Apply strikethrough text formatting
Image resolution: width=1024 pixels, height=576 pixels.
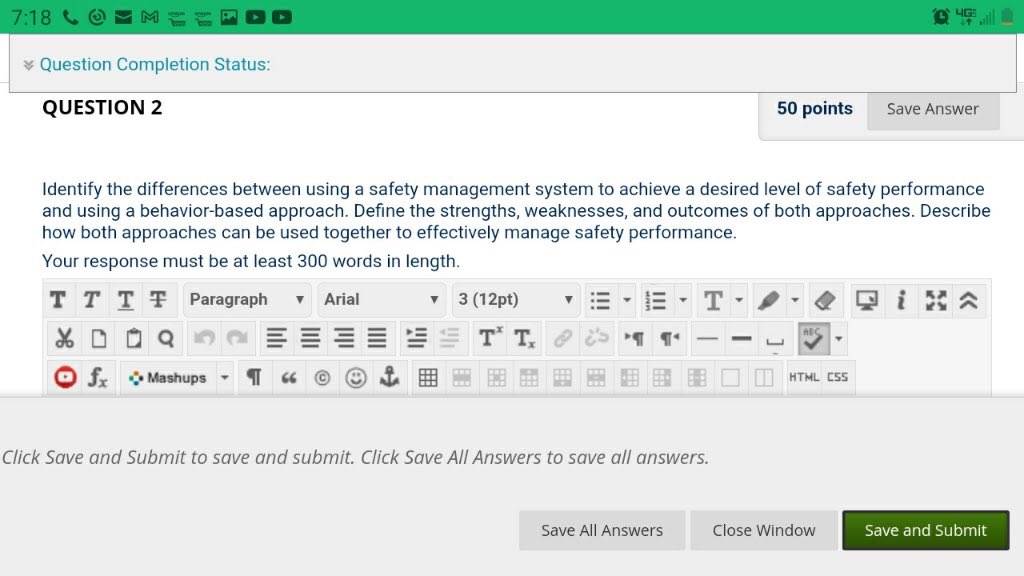158,300
